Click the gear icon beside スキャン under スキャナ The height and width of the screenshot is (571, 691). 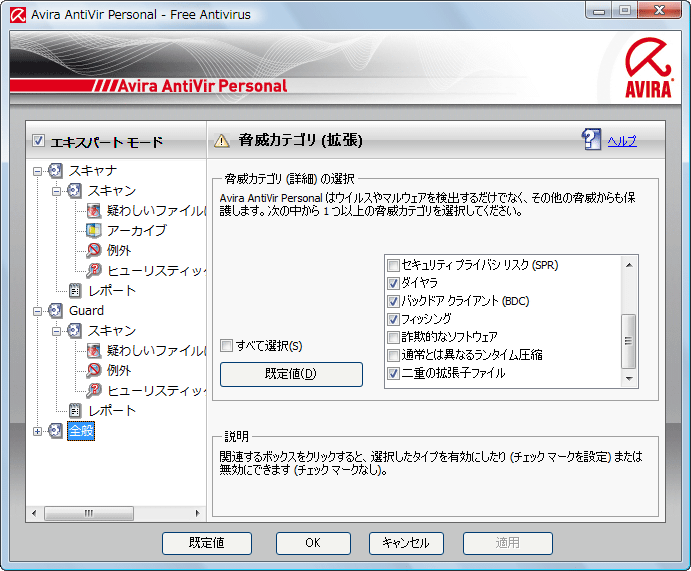pyautogui.click(x=74, y=191)
